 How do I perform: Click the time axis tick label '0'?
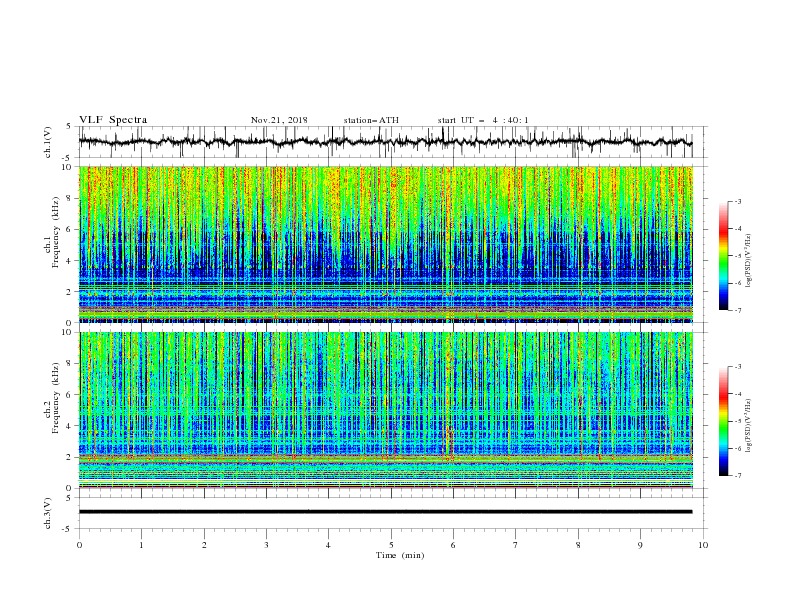pos(79,545)
